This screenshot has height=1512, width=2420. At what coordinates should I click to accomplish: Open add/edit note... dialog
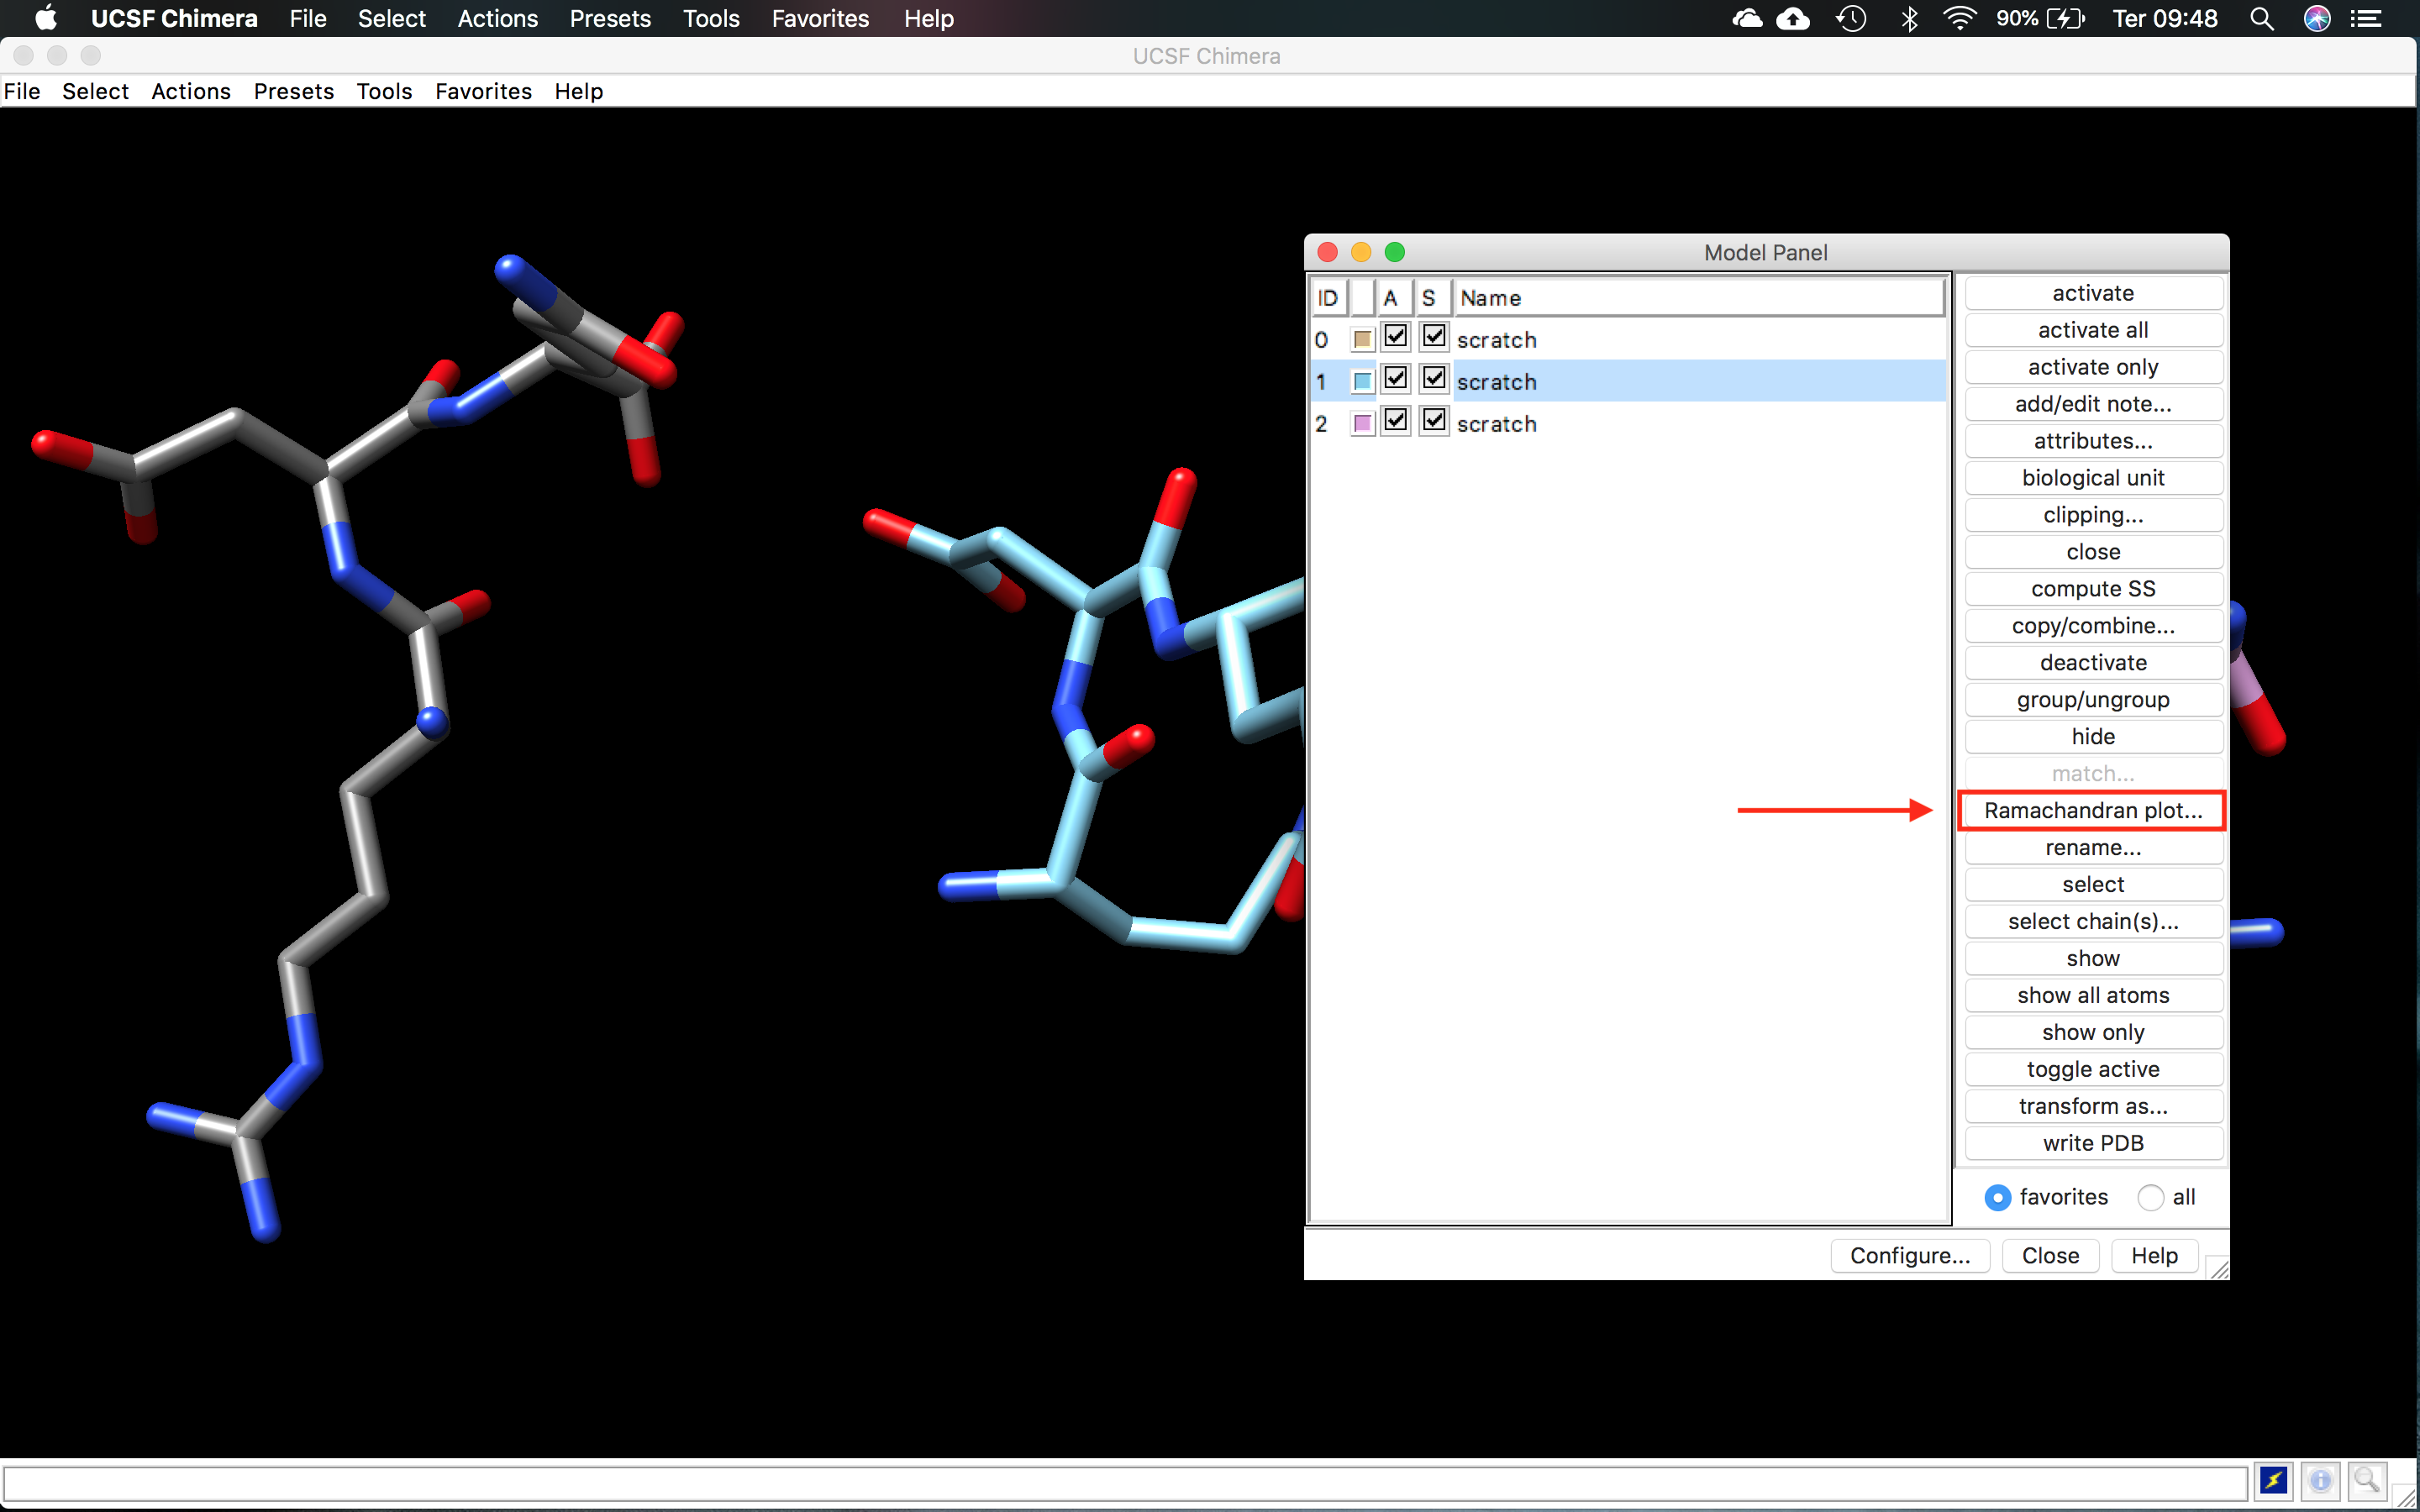point(2093,404)
